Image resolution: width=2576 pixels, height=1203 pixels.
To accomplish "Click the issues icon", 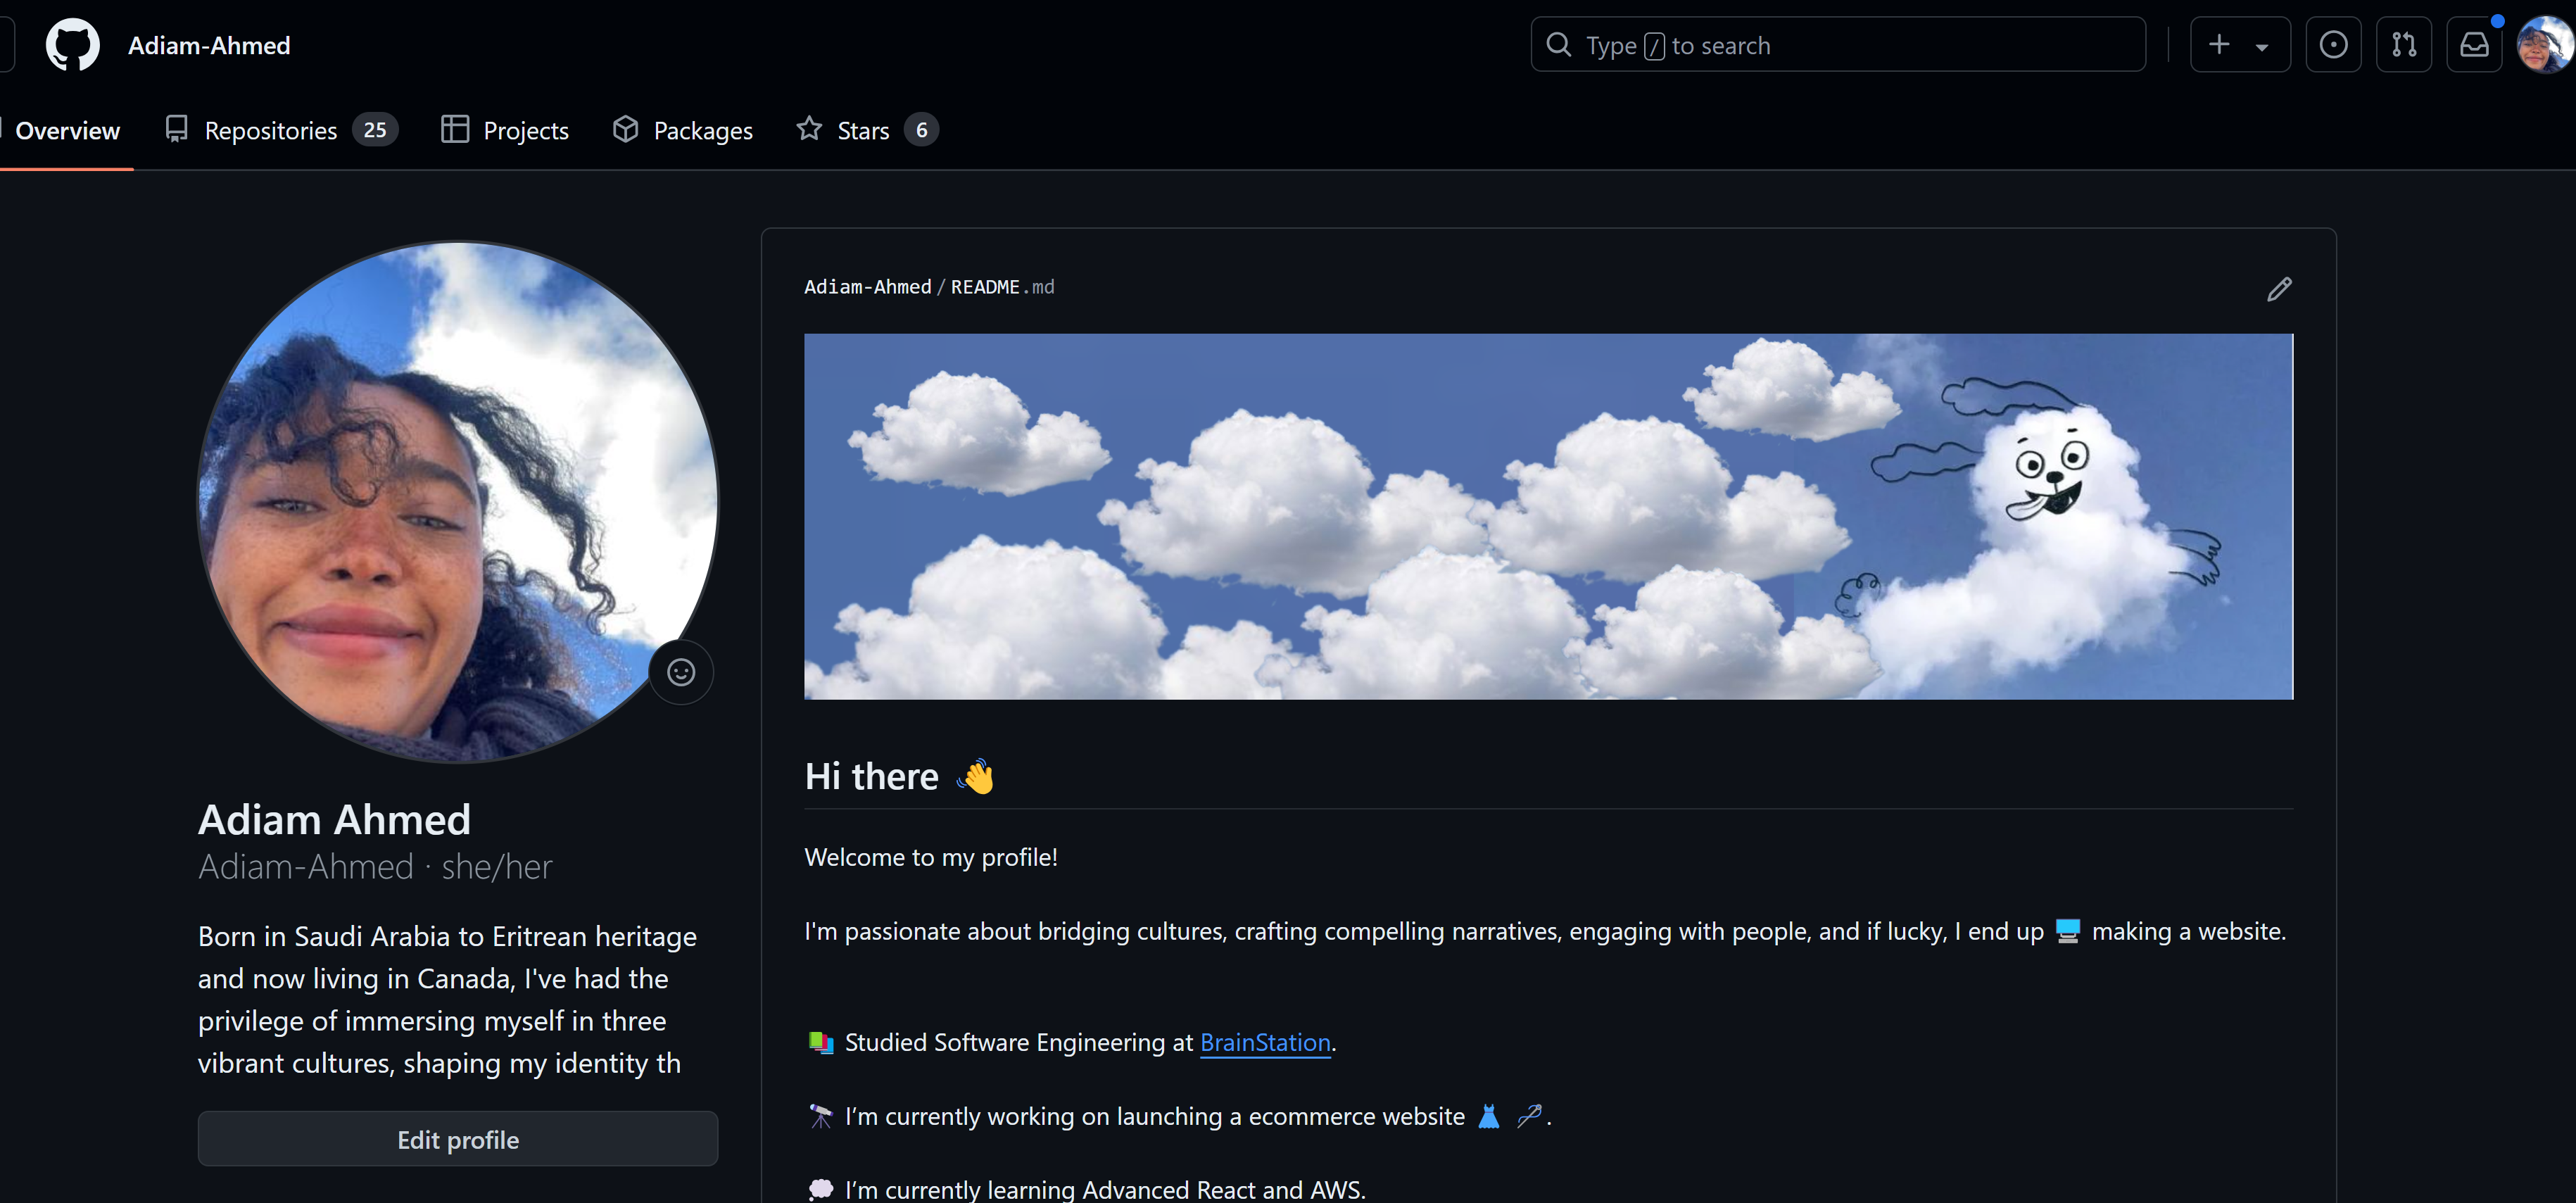I will click(2333, 44).
